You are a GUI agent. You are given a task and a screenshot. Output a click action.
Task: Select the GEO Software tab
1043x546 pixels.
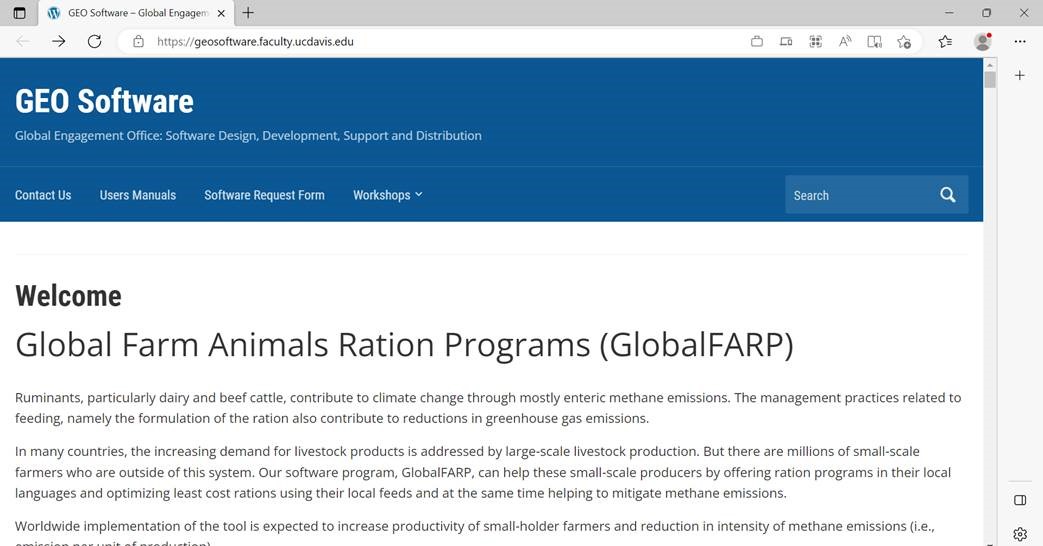click(136, 13)
